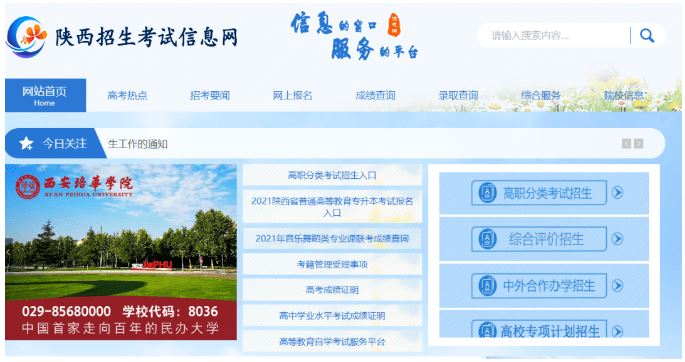This screenshot has height=362, width=685.
Task: Click arrow icon next to 中外合作办学招生
Action: pyautogui.click(x=617, y=285)
